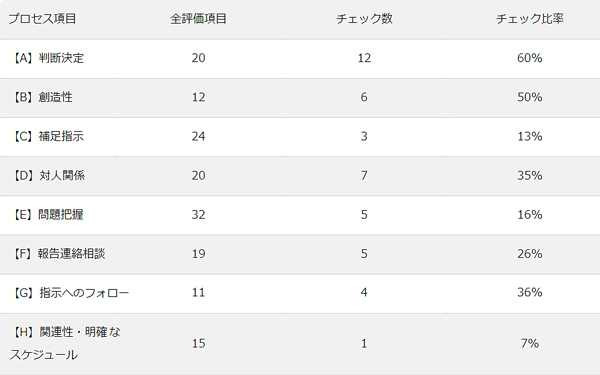Click the 36% value for 指示へのフォロー
Screen dimensions: 600x375
click(530, 293)
